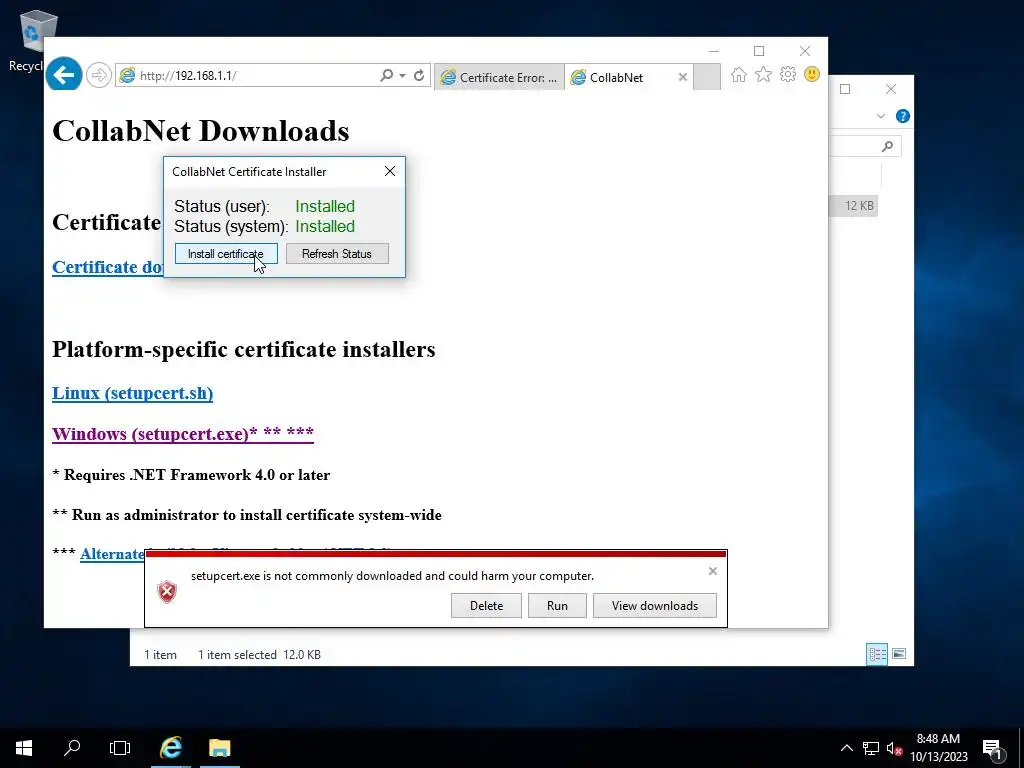Click the IE forward arrow button
Viewport: 1024px width, 768px height.
[x=99, y=75]
